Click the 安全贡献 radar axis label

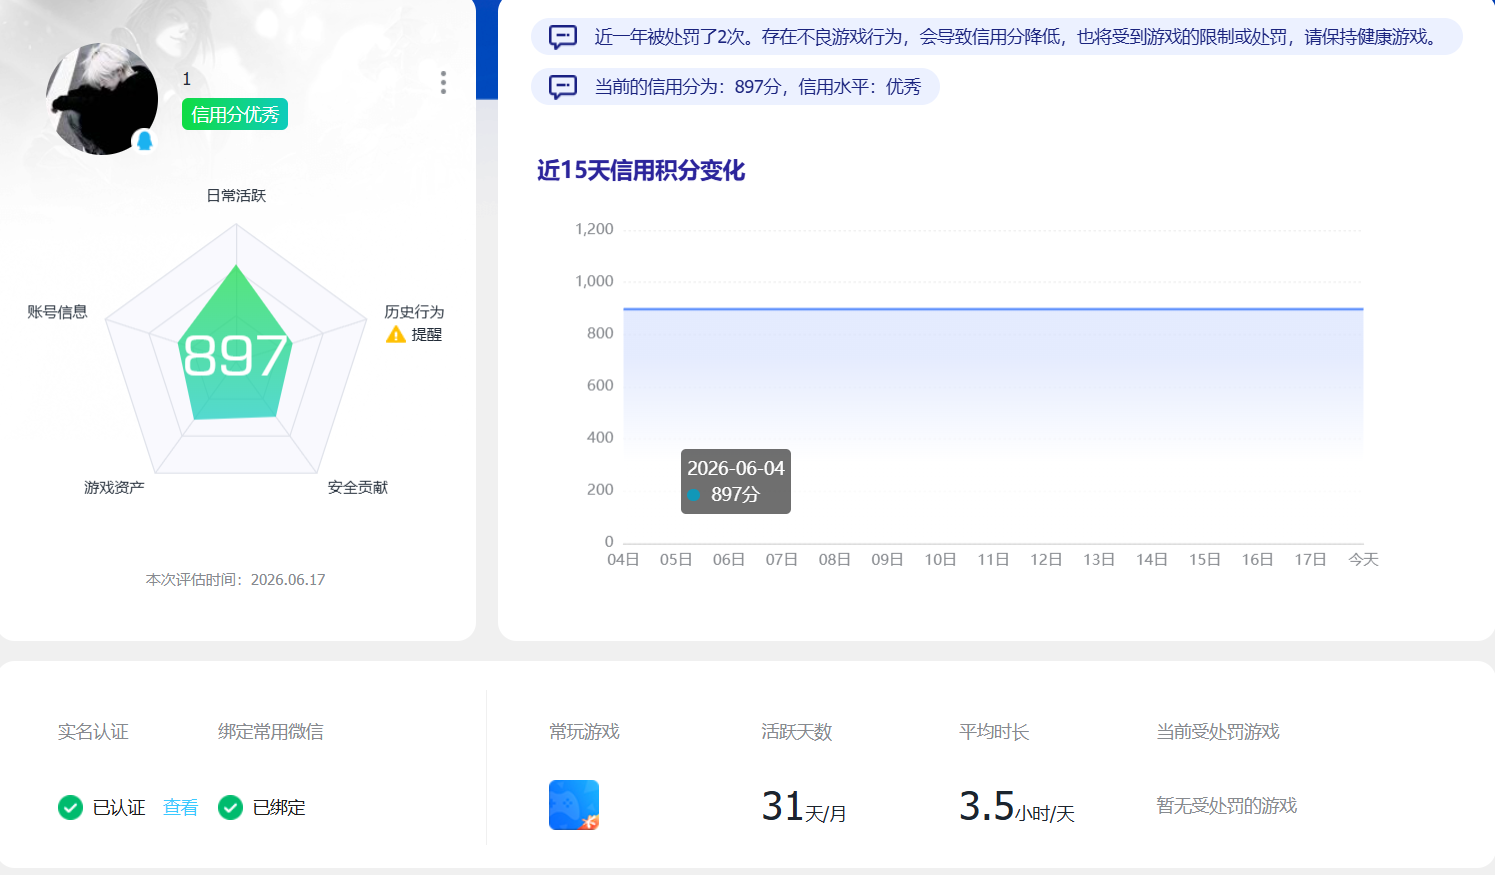coord(358,487)
